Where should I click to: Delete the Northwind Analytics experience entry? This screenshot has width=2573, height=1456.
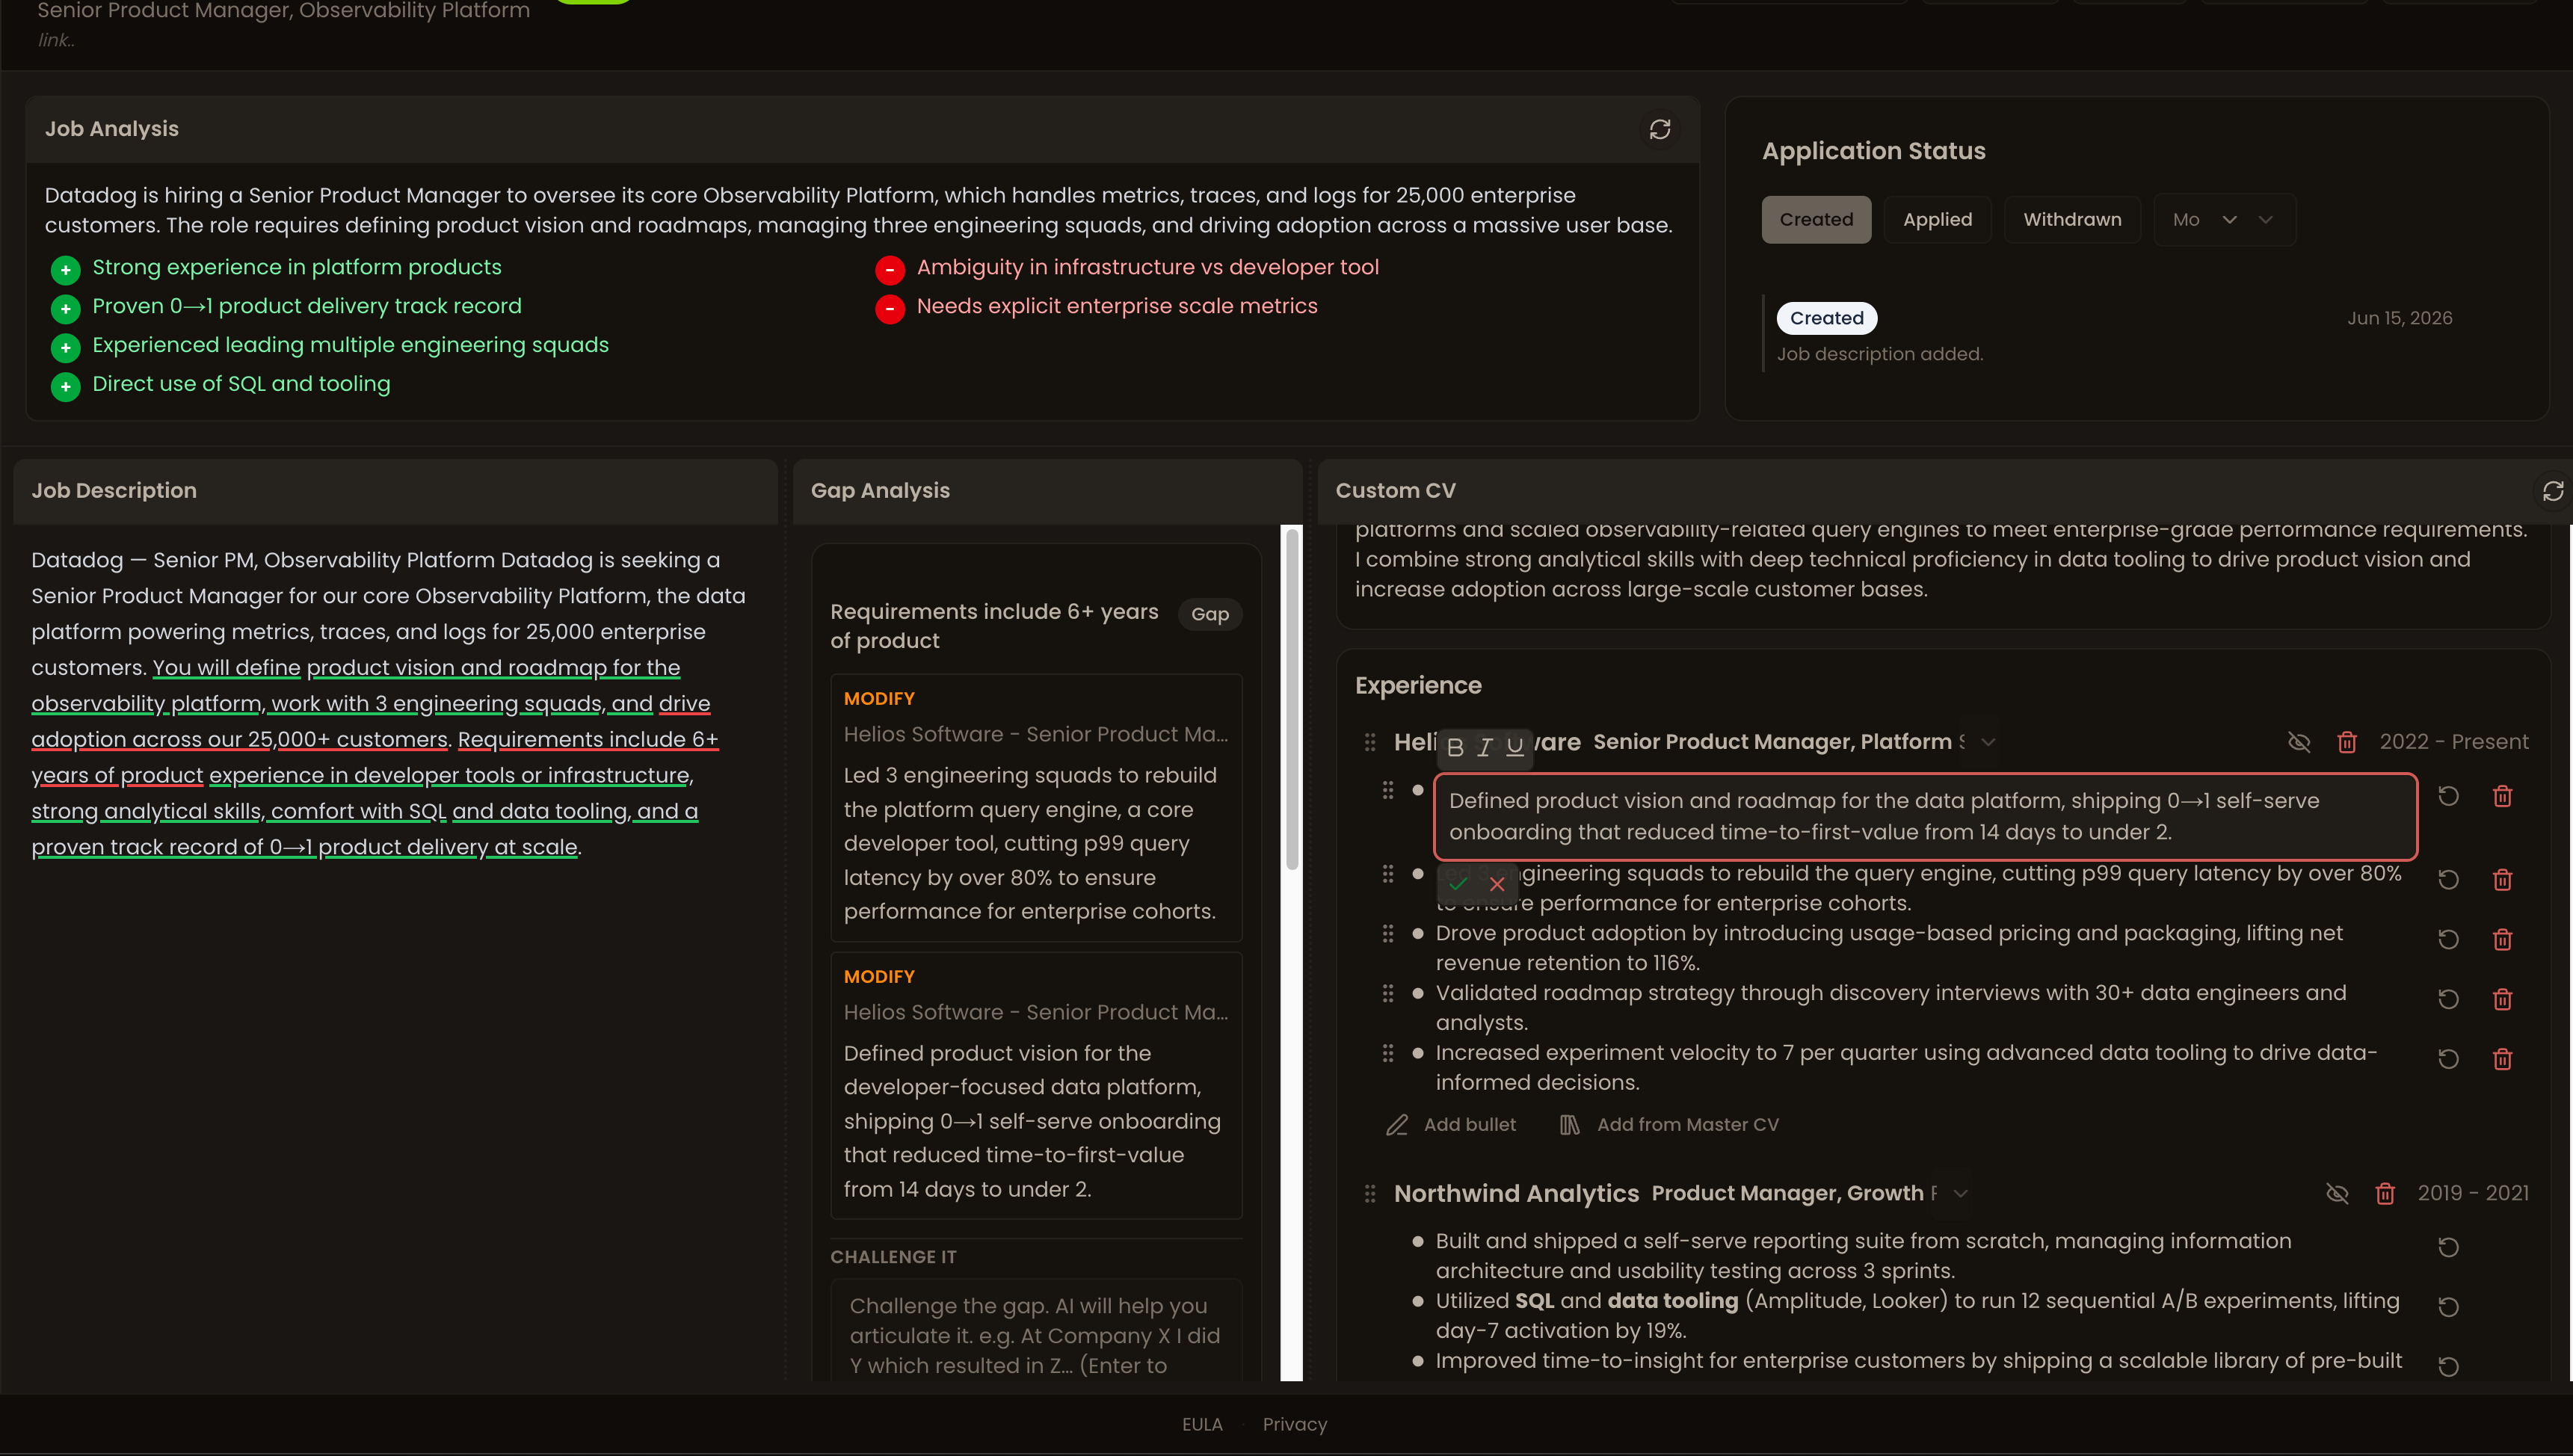[x=2385, y=1193]
